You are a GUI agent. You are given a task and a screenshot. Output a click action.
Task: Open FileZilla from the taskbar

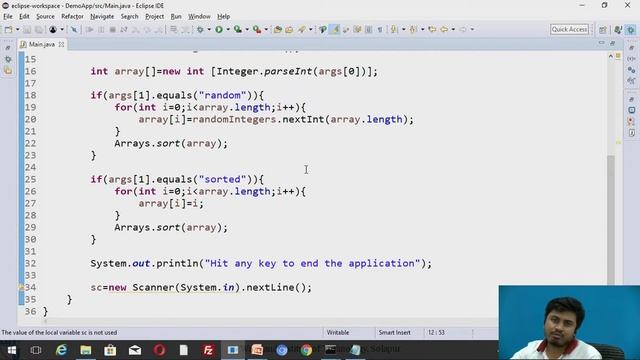[208, 350]
